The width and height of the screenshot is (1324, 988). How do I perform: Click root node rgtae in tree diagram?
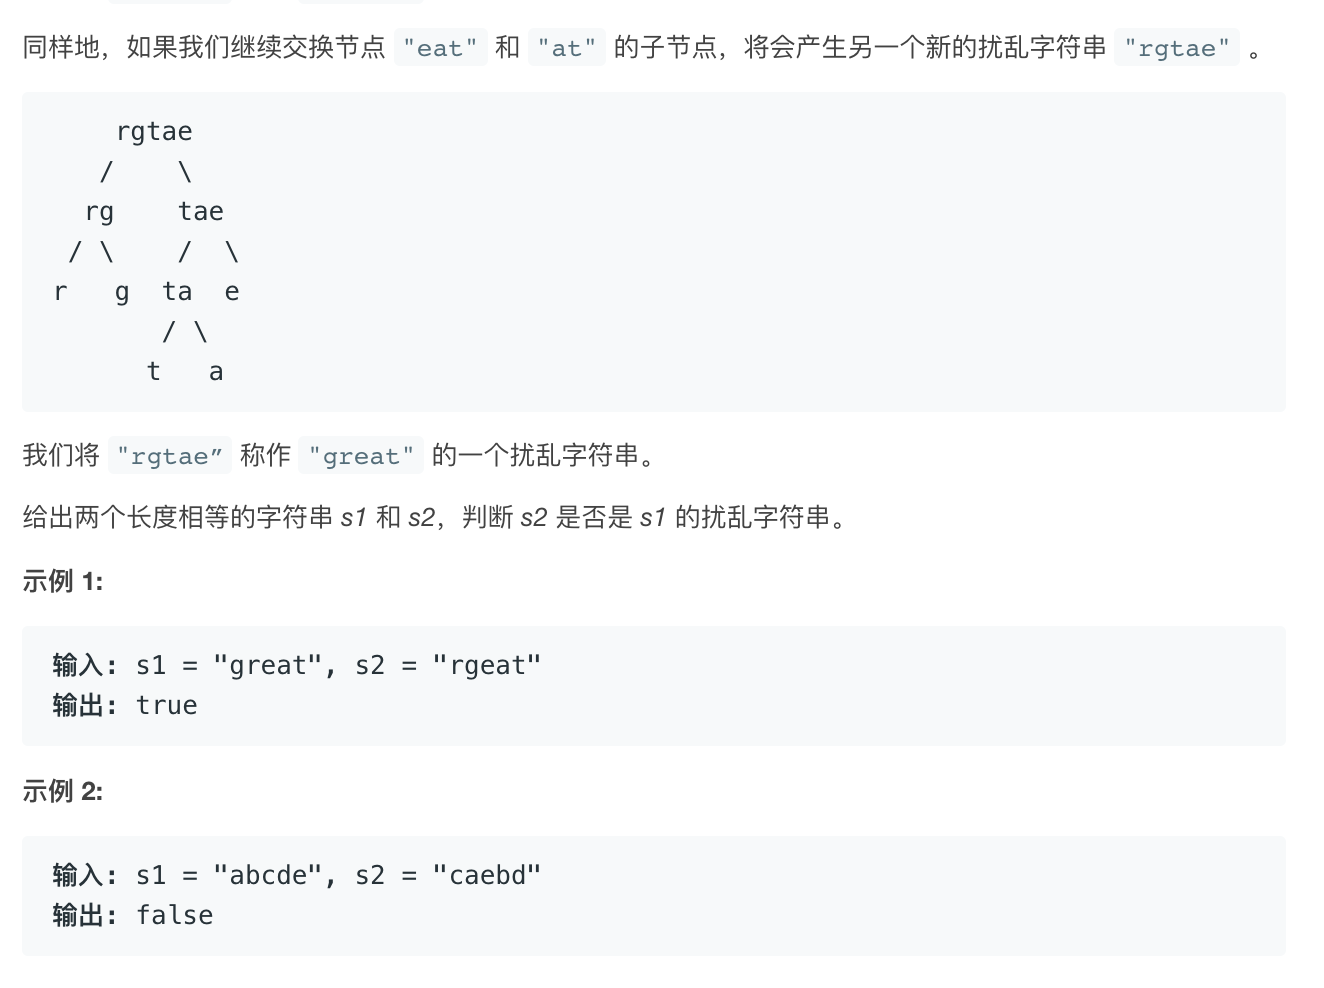pyautogui.click(x=154, y=131)
